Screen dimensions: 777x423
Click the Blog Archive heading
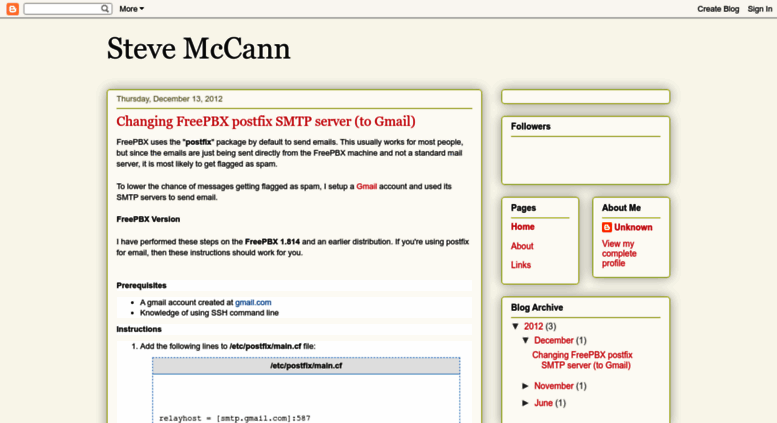537,308
